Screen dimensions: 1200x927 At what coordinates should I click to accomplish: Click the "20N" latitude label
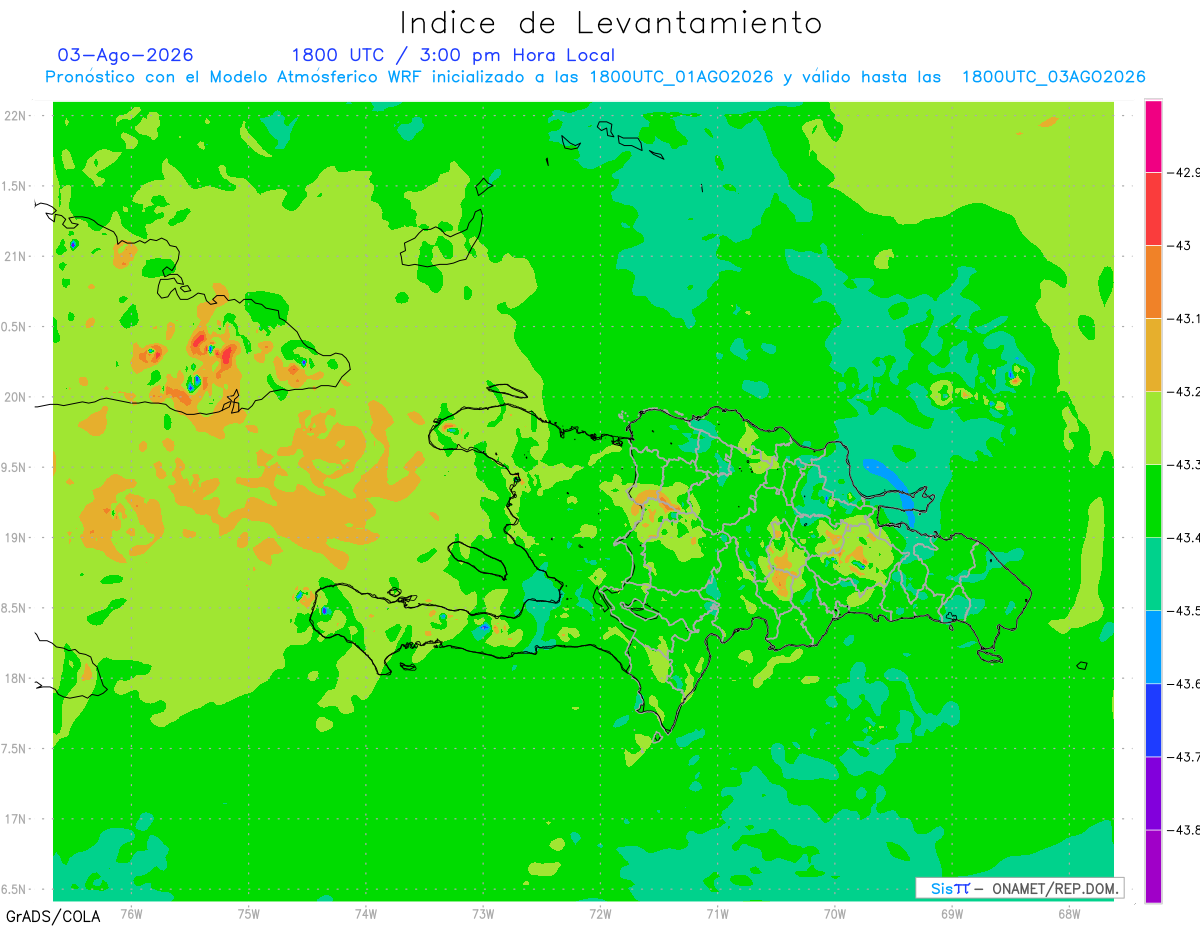click(x=17, y=397)
